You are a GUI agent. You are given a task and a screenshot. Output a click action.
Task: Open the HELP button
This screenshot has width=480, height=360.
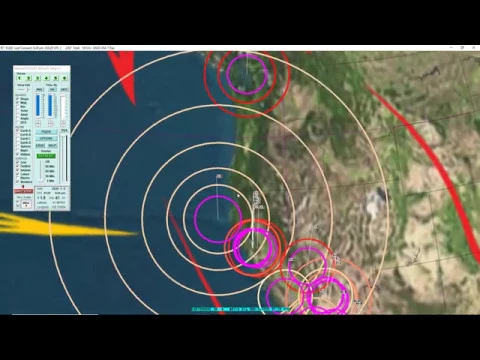52,146
